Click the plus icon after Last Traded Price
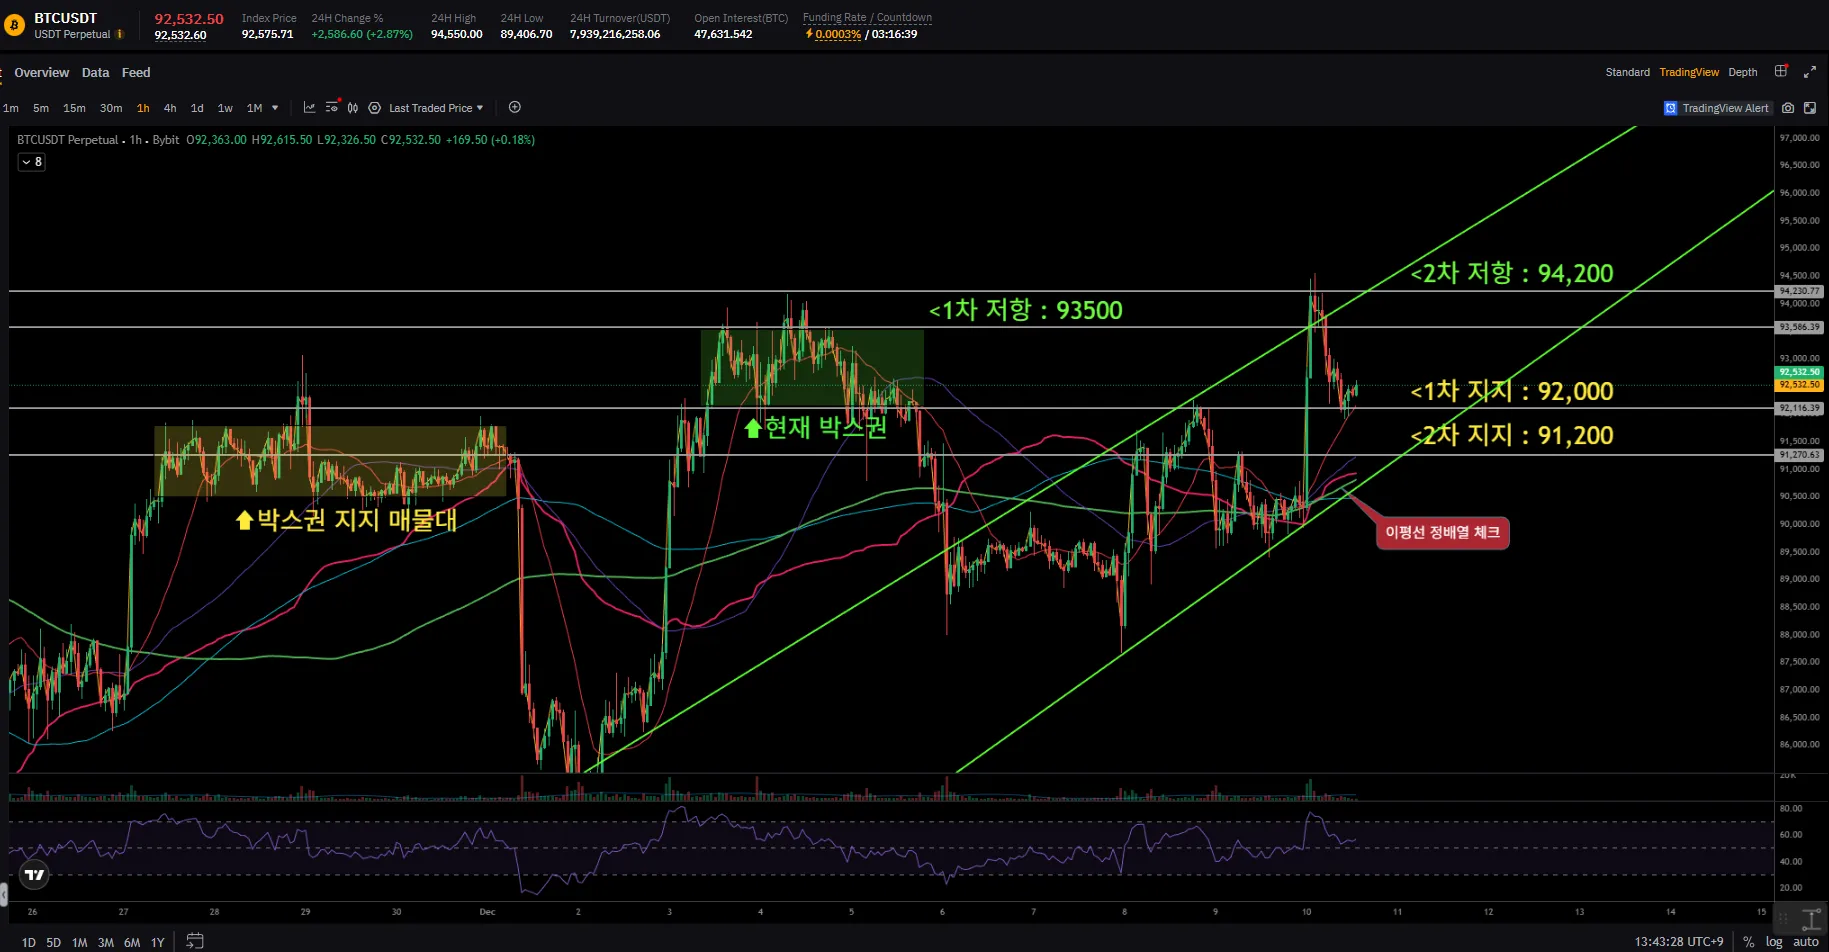Viewport: 1829px width, 952px height. tap(515, 108)
